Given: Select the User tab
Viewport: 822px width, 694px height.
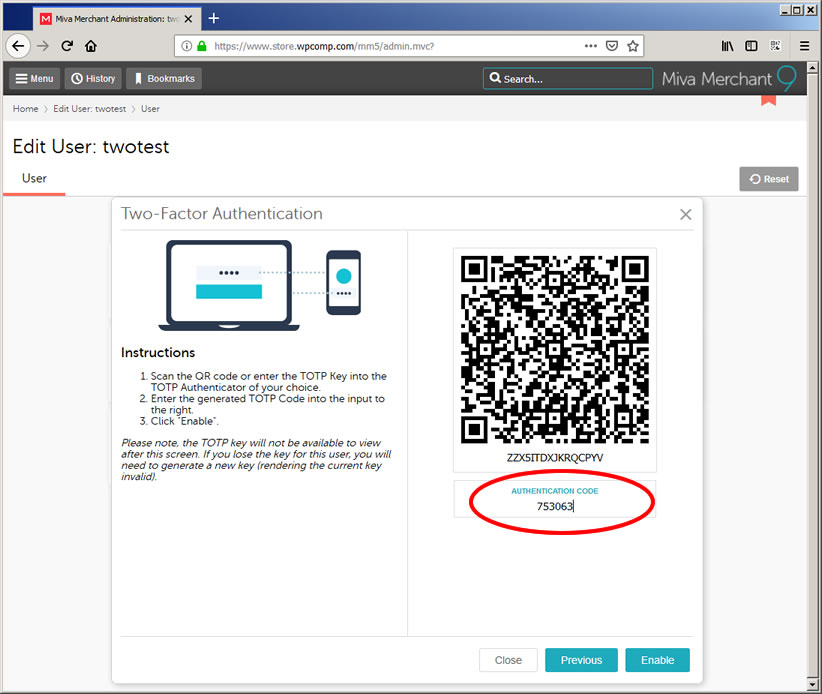Looking at the screenshot, I should pyautogui.click(x=34, y=178).
